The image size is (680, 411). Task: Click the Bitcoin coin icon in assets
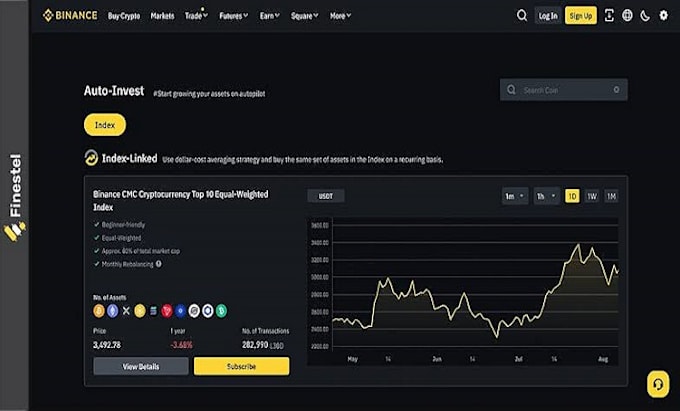pos(99,311)
